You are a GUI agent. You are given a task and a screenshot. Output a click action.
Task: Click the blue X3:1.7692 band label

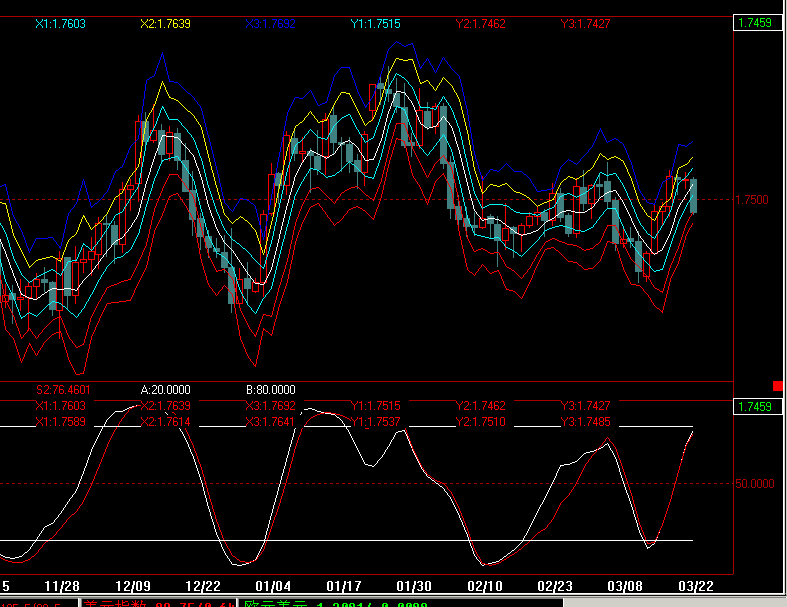[271, 24]
